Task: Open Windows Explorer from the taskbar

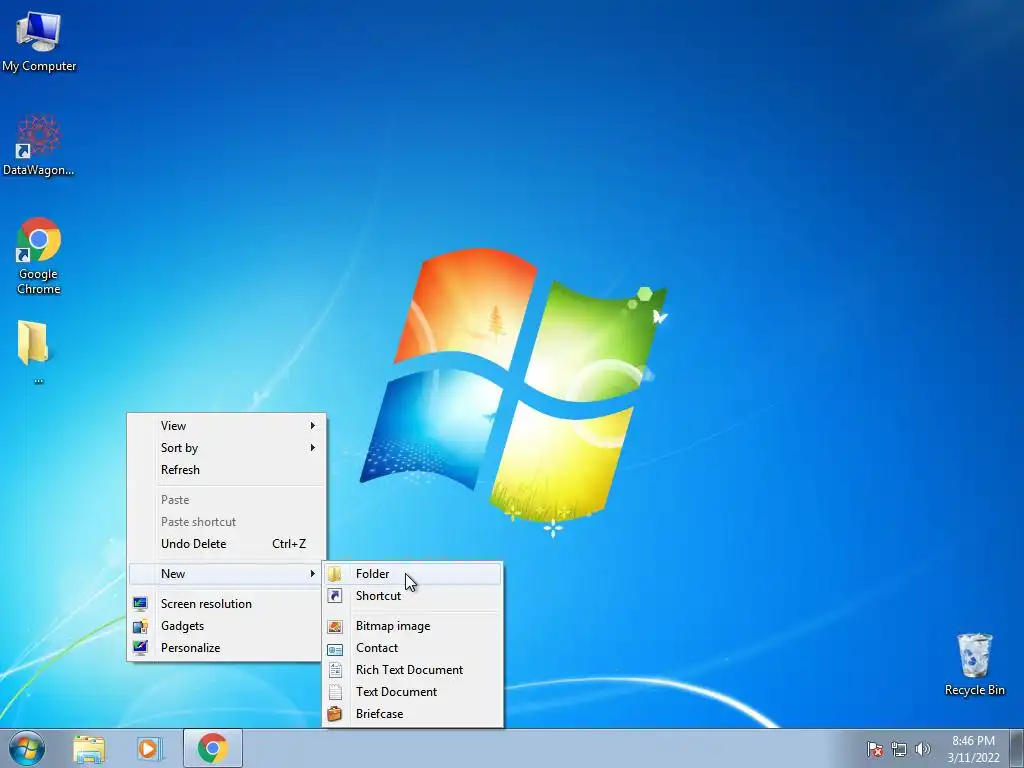Action: point(89,748)
